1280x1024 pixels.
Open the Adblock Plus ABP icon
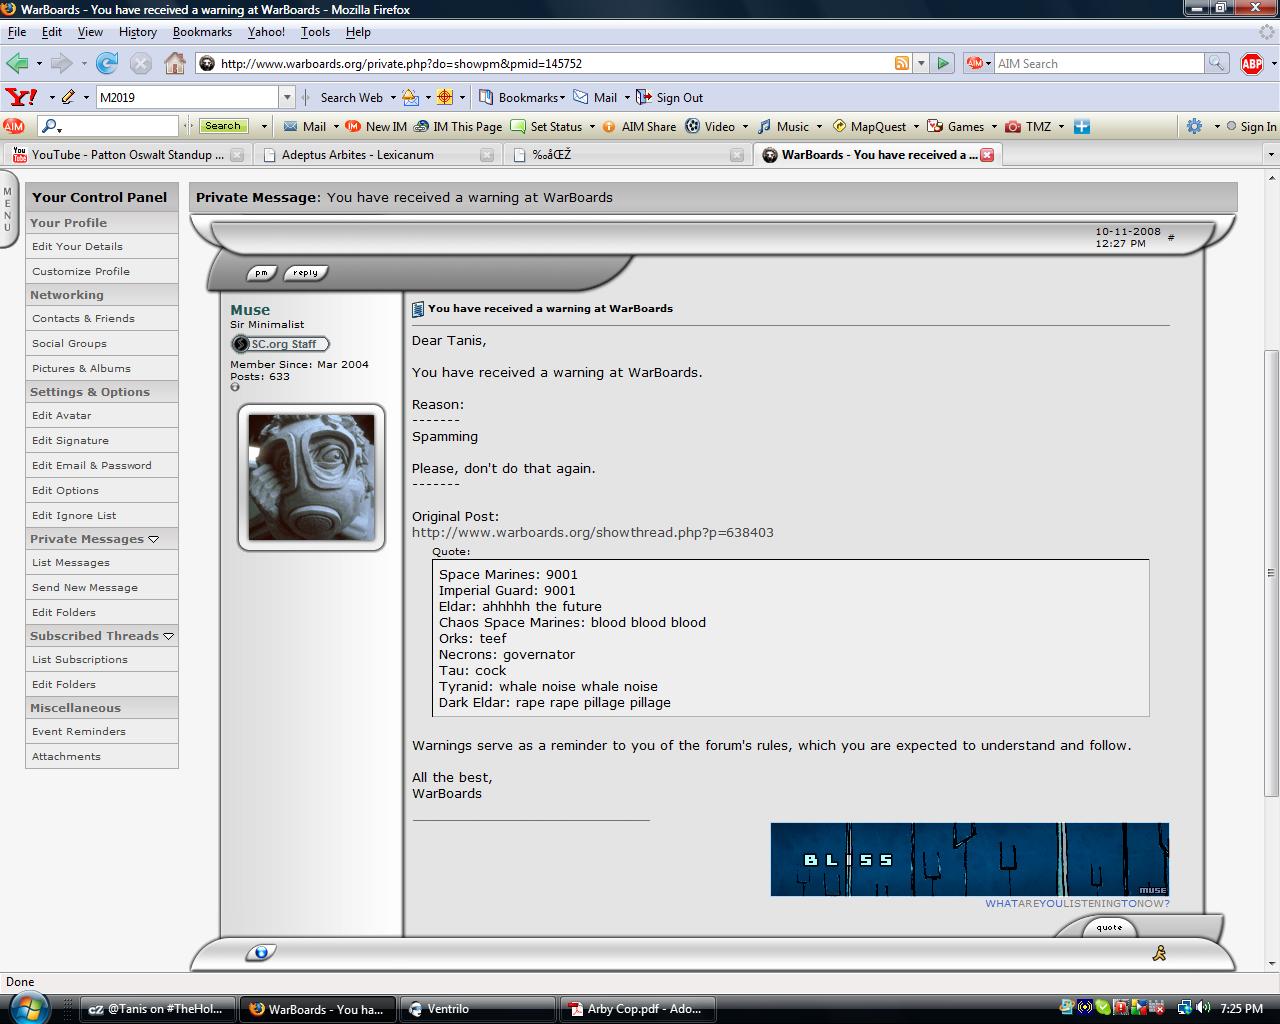1251,64
